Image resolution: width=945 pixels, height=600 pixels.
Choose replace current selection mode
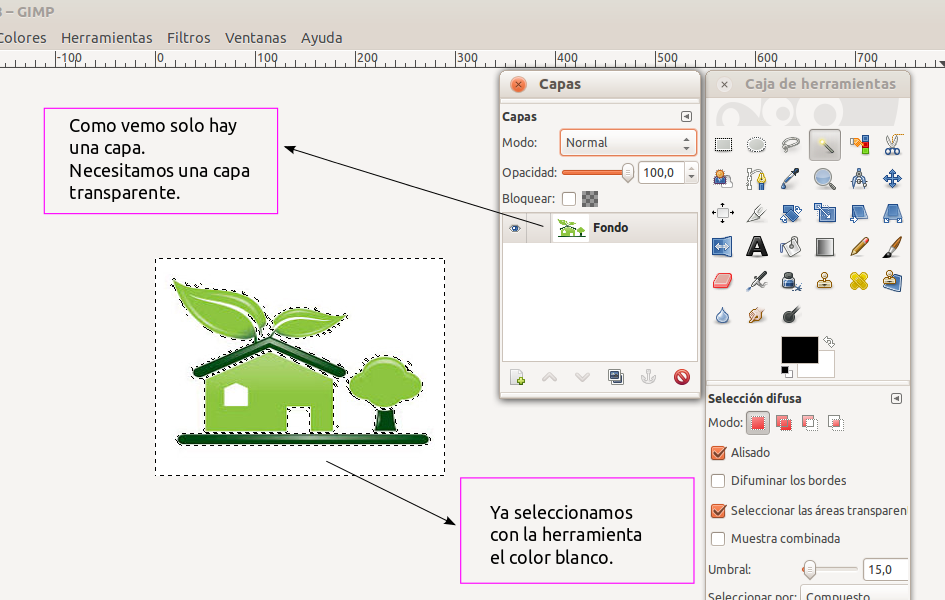pyautogui.click(x=758, y=423)
